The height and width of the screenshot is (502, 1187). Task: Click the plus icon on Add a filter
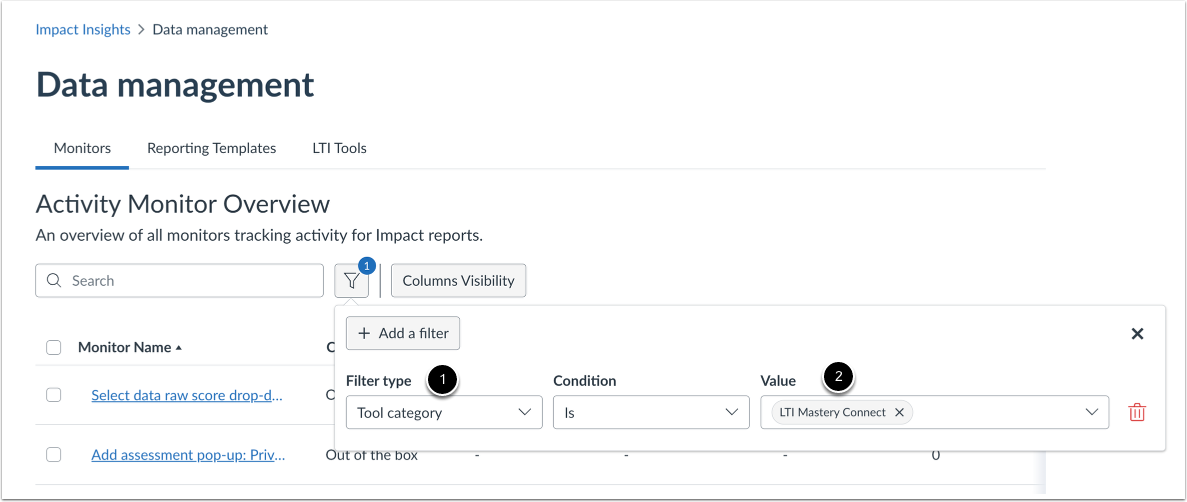364,334
